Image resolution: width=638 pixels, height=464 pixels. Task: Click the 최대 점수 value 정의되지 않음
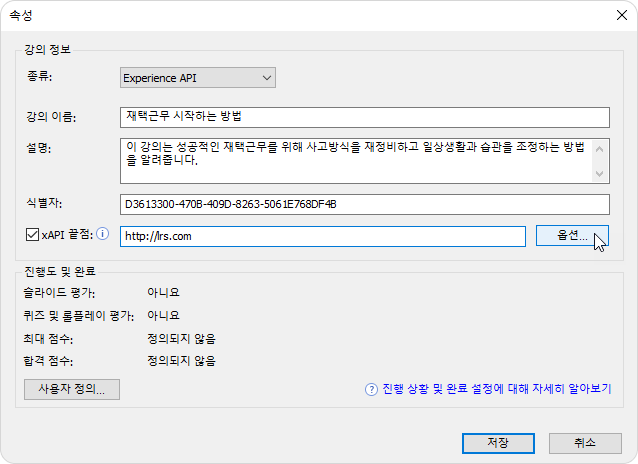click(x=181, y=339)
